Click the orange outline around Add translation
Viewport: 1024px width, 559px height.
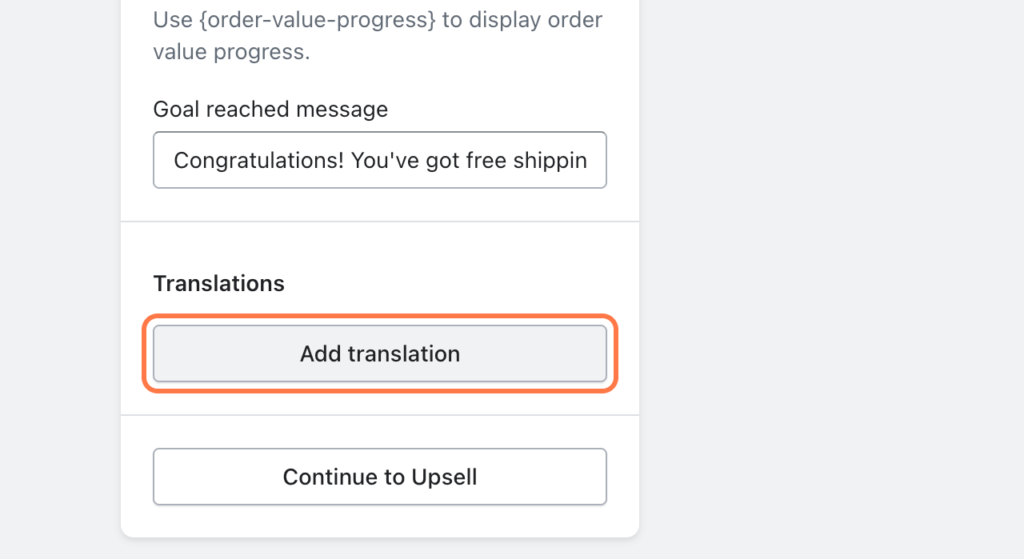(x=380, y=319)
